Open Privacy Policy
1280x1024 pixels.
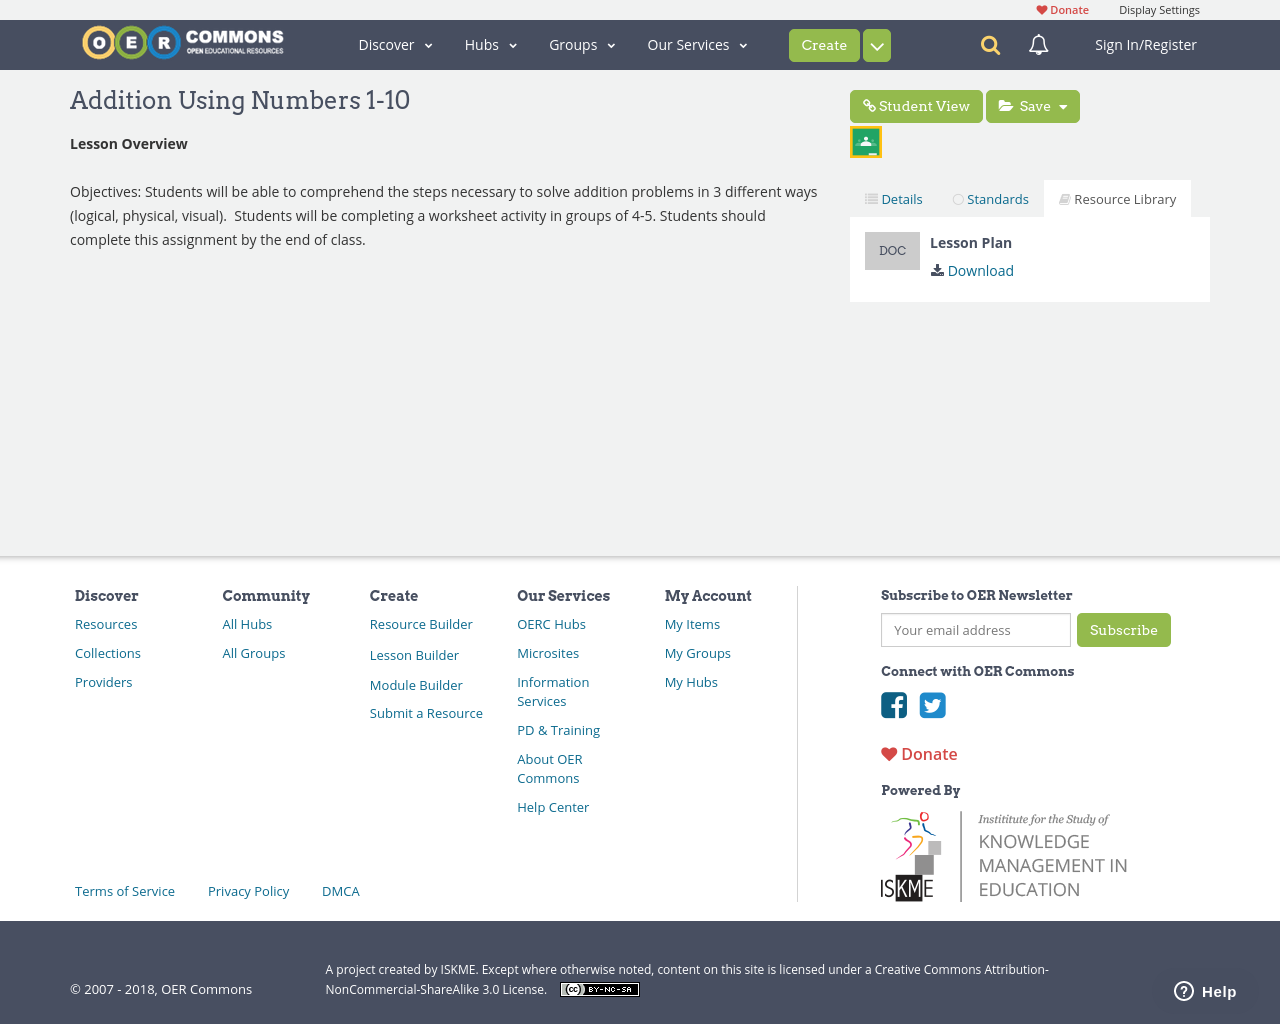point(248,891)
